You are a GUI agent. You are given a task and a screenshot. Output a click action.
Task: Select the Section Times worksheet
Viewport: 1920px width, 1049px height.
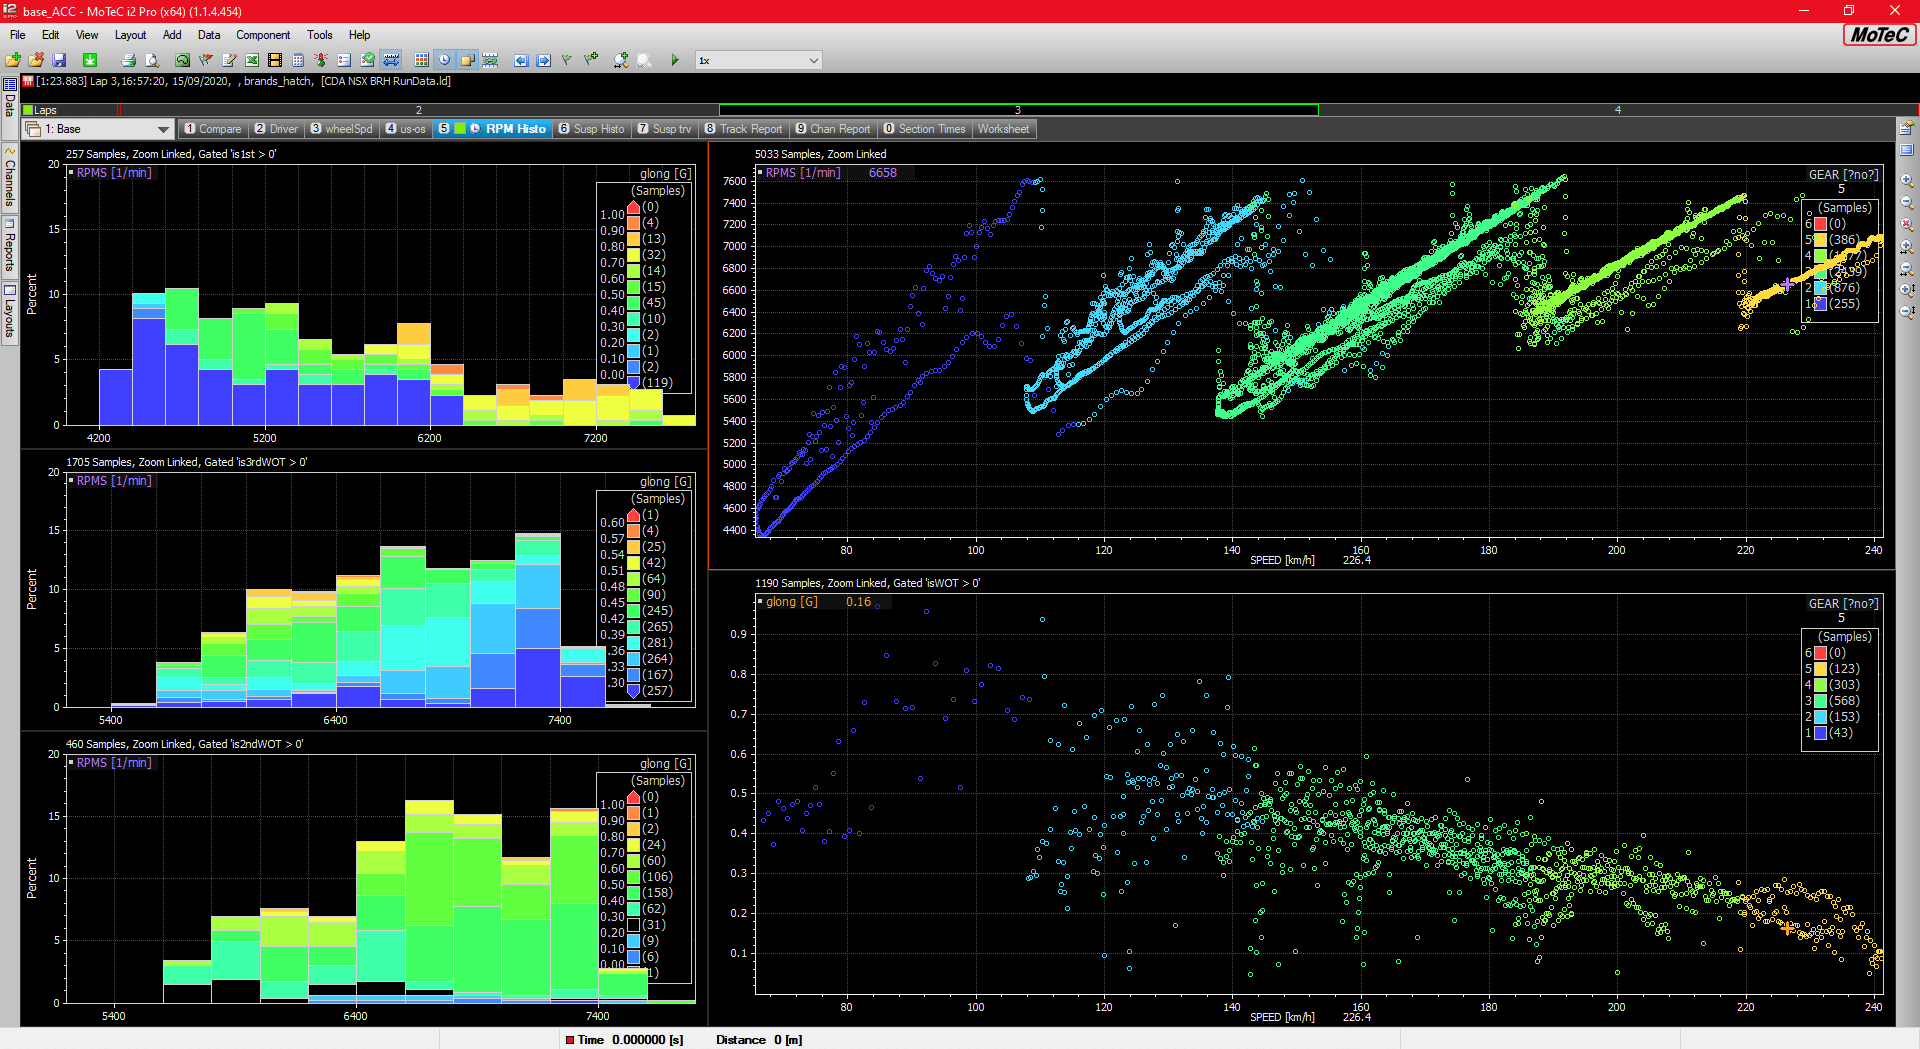click(924, 128)
